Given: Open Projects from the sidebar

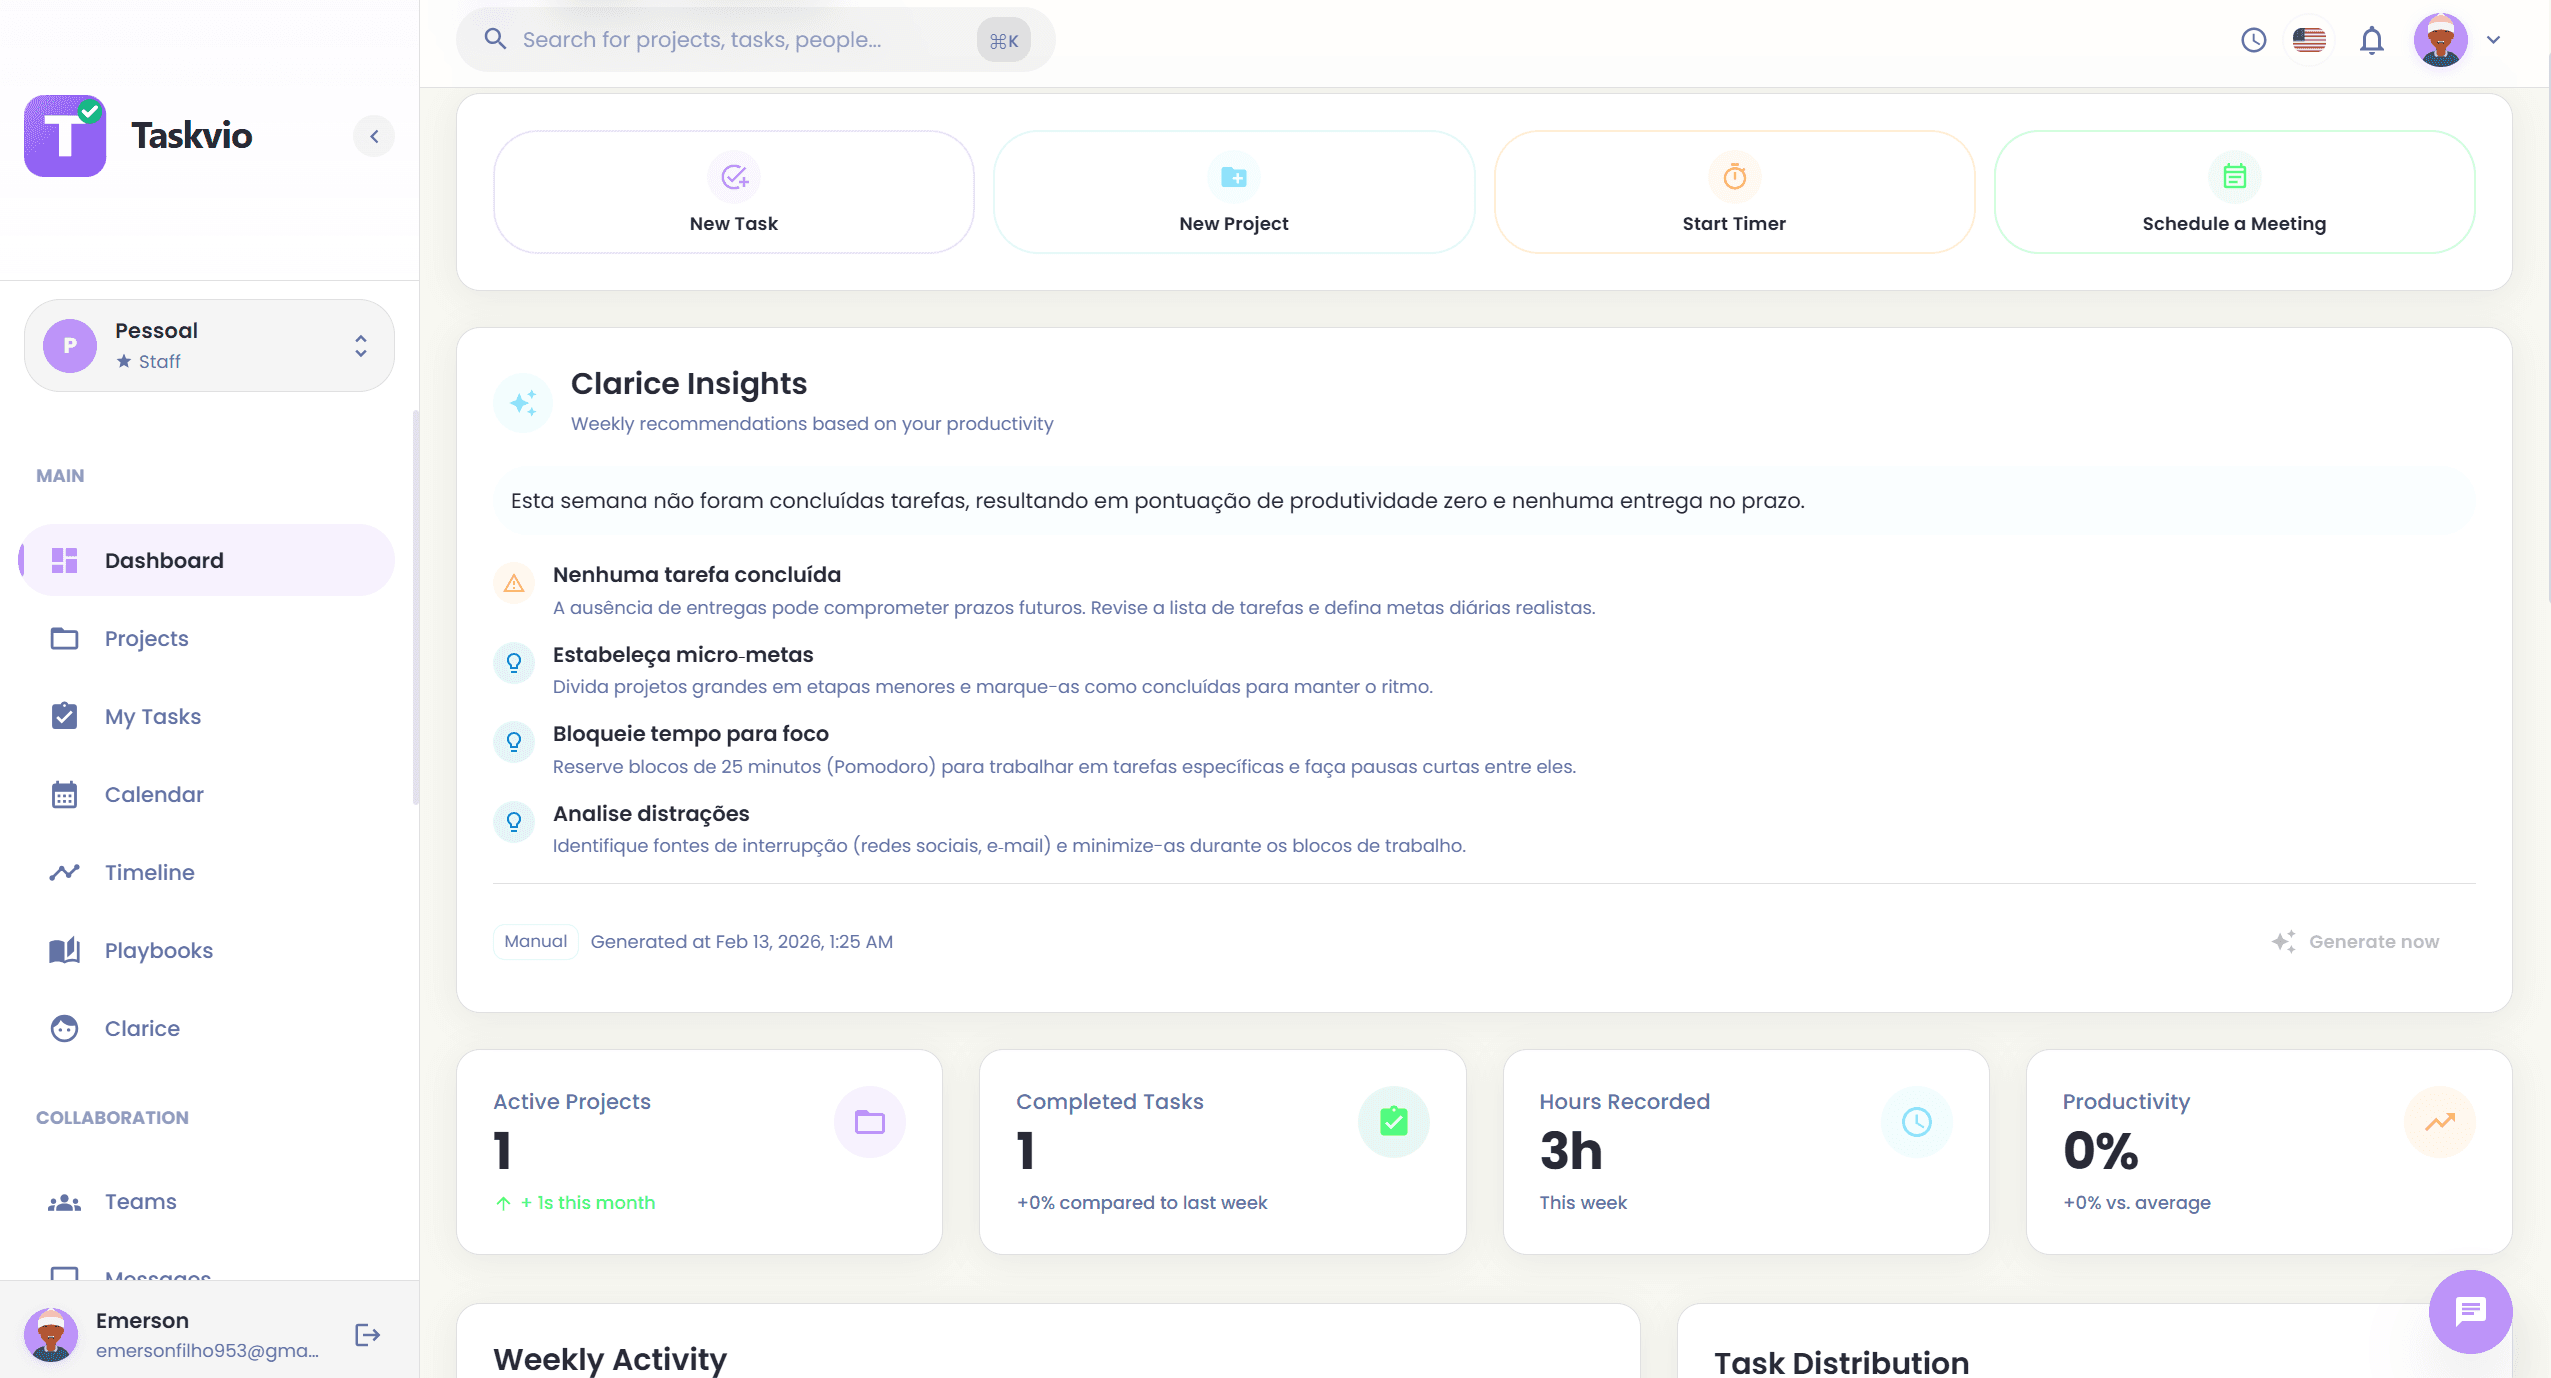Looking at the screenshot, I should point(146,638).
